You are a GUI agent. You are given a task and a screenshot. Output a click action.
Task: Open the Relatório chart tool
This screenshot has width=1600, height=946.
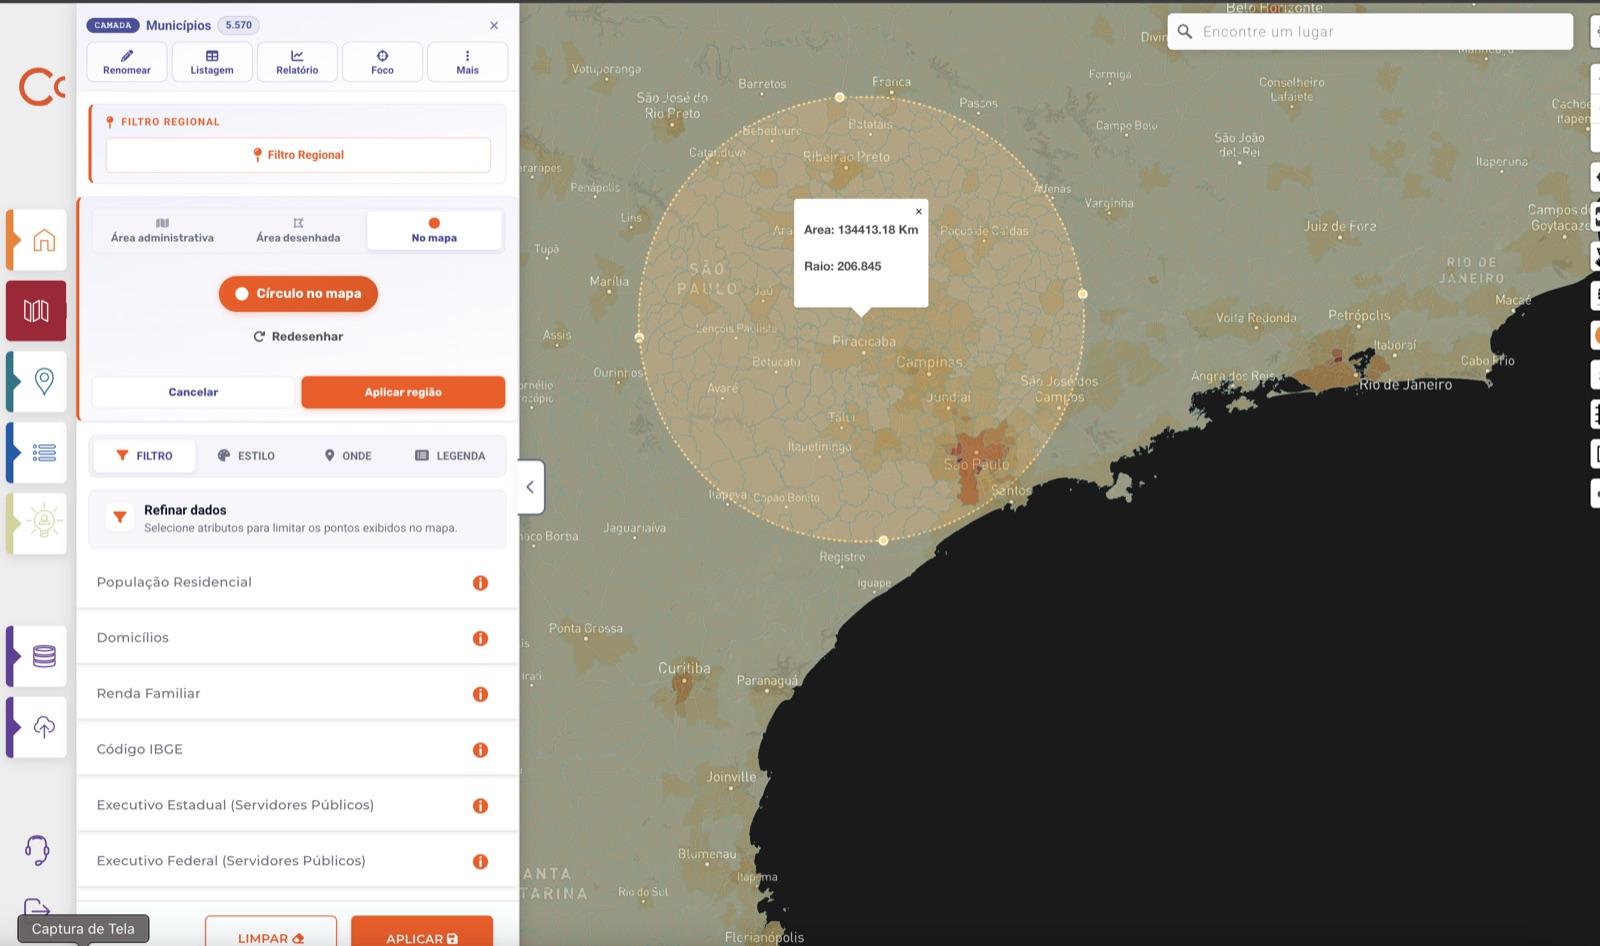297,62
